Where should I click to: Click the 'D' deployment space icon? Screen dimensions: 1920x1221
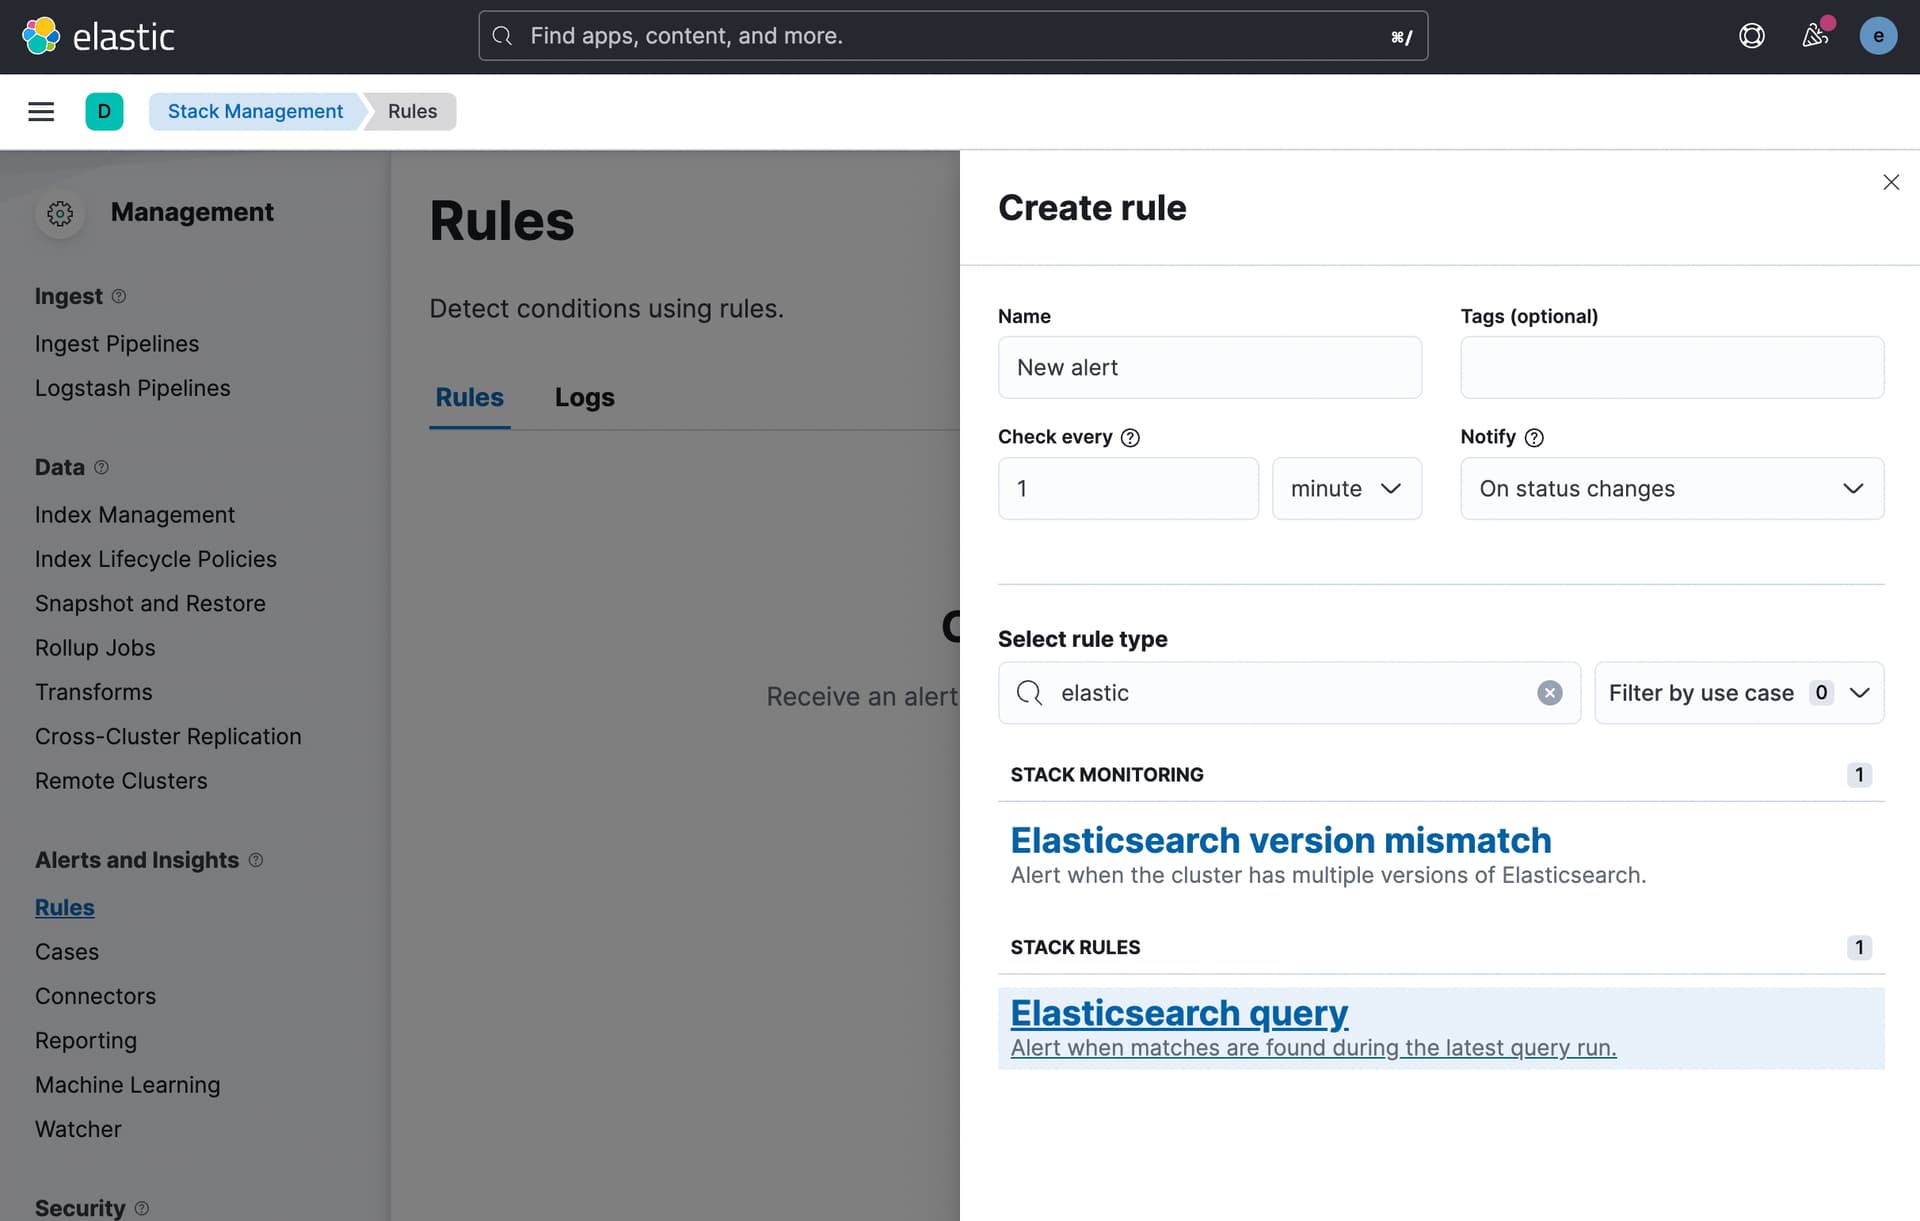coord(104,111)
